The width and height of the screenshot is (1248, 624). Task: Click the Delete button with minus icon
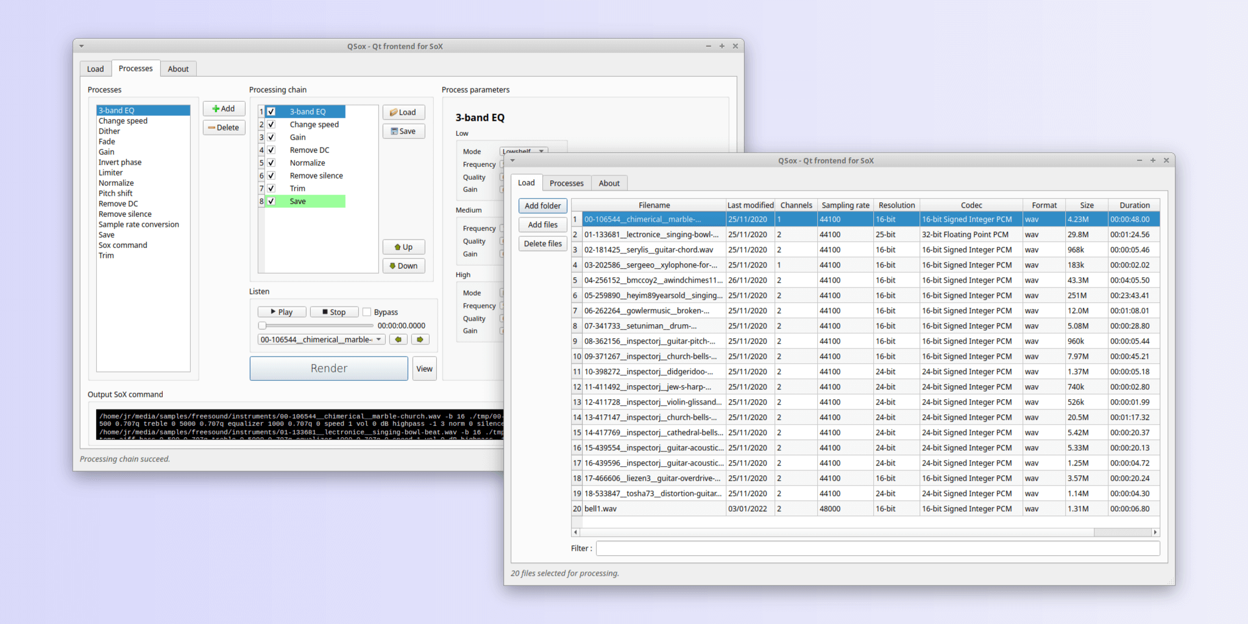[224, 128]
